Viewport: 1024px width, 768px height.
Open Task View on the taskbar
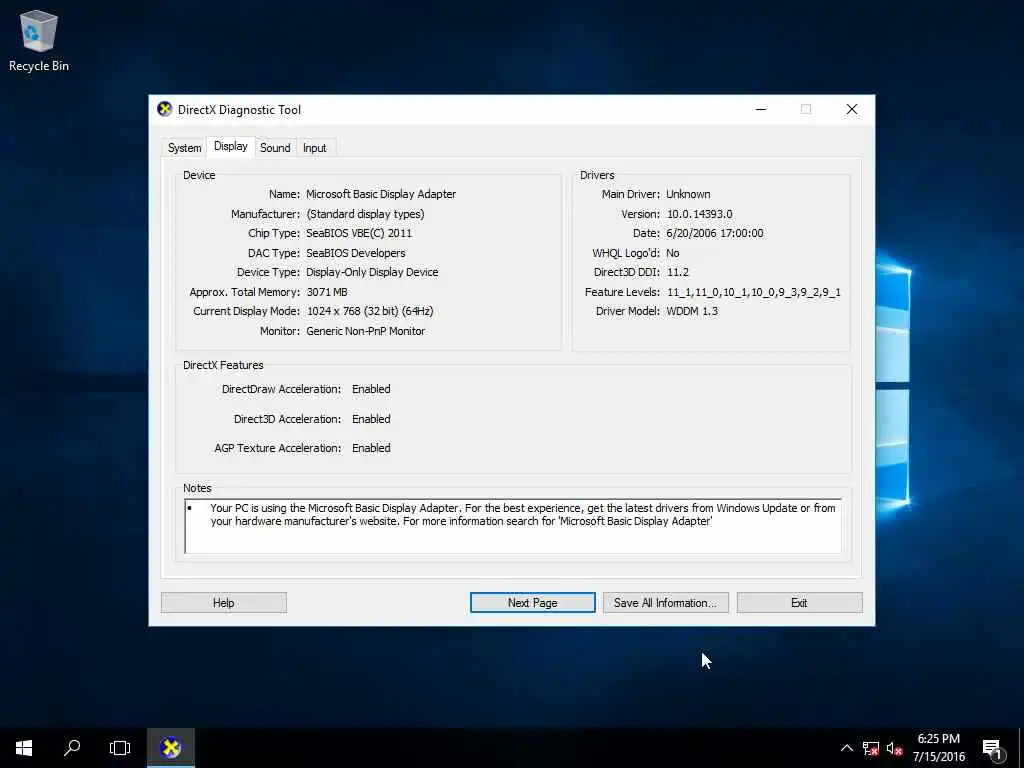tap(120, 748)
